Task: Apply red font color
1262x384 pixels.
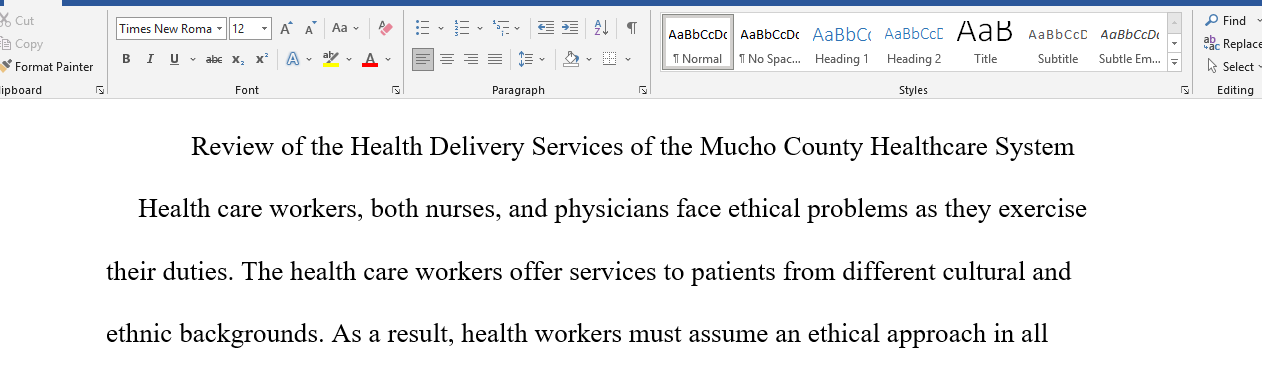Action: tap(370, 59)
